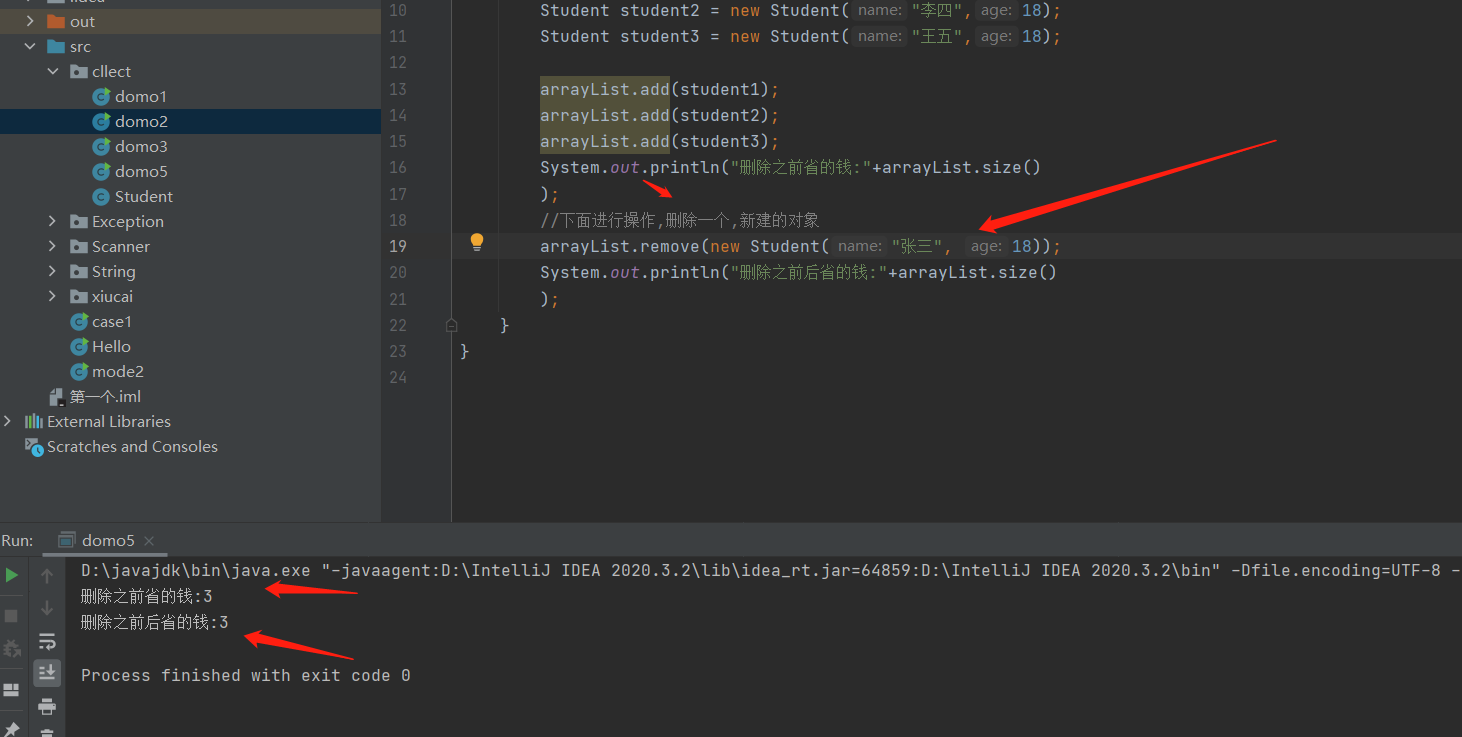Expand External Libraries node

pos(8,421)
